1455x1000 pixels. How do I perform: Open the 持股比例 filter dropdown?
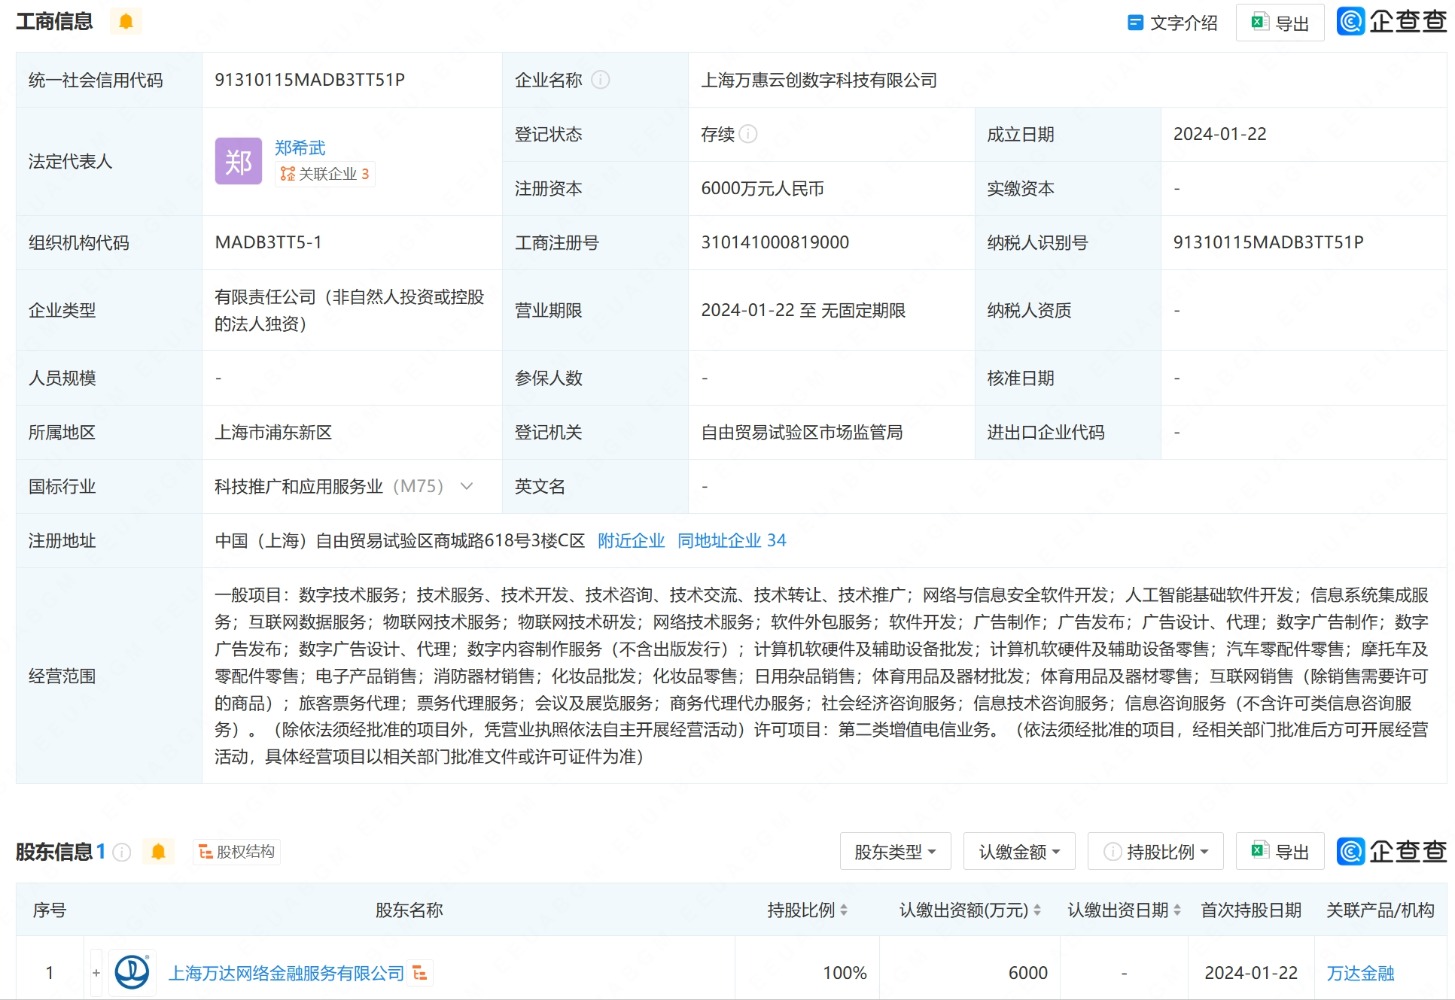point(1158,852)
